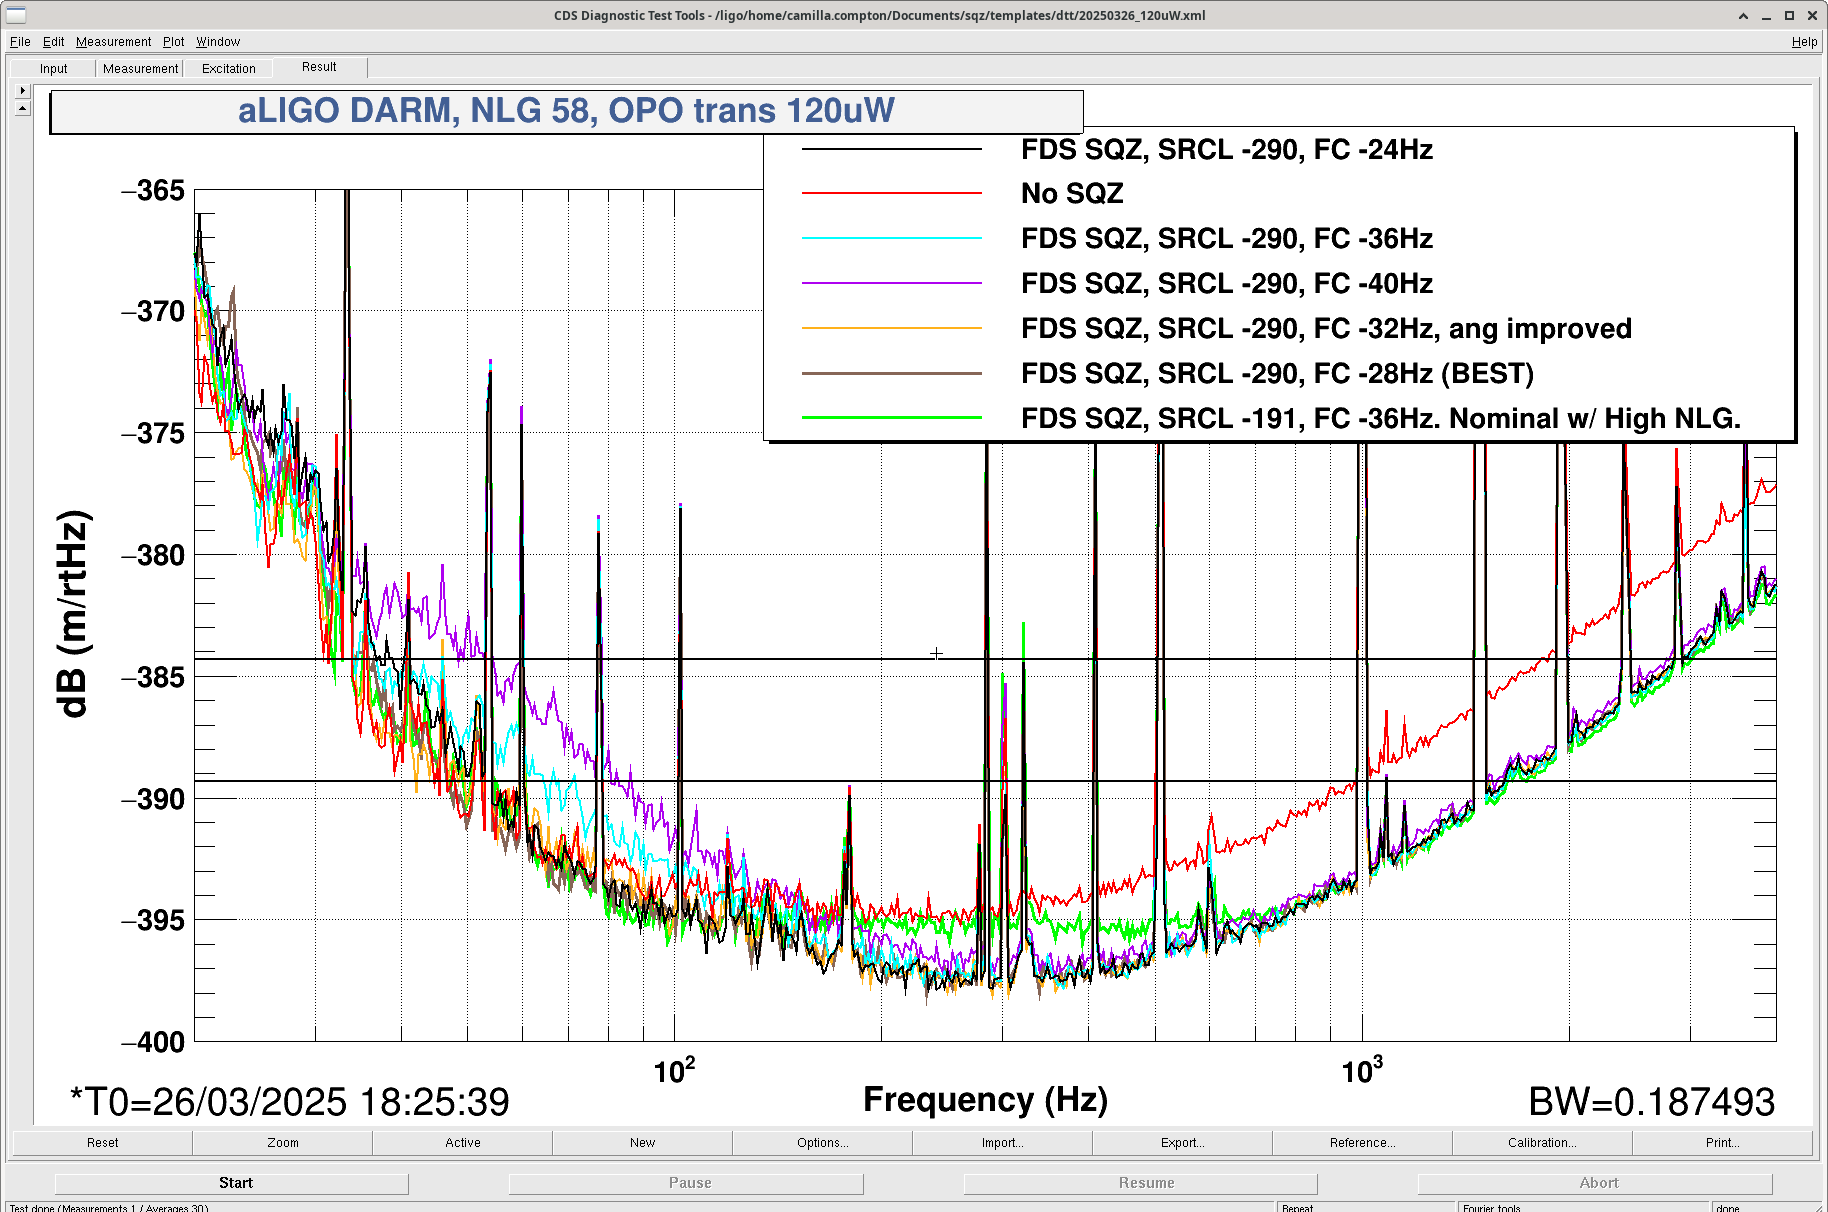Click the Pause button
The height and width of the screenshot is (1212, 1828).
pyautogui.click(x=686, y=1183)
